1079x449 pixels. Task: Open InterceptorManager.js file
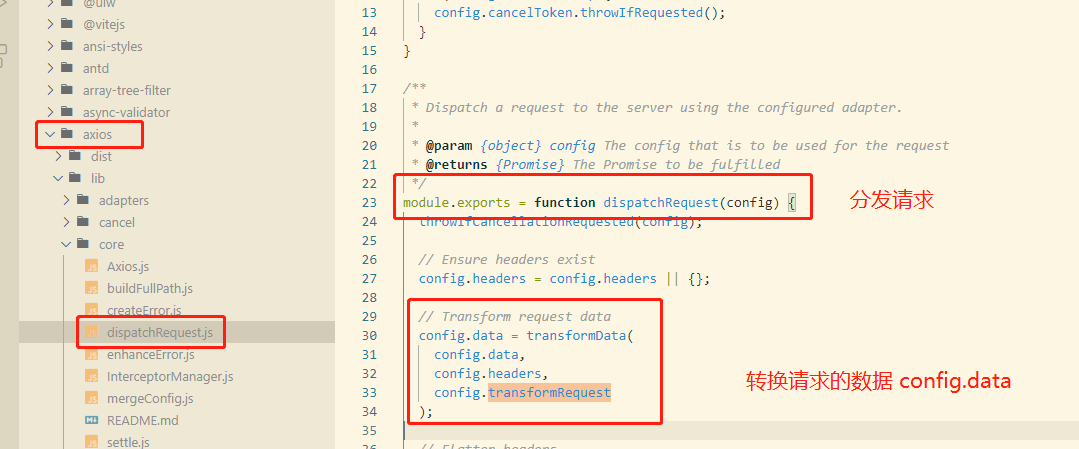click(170, 377)
